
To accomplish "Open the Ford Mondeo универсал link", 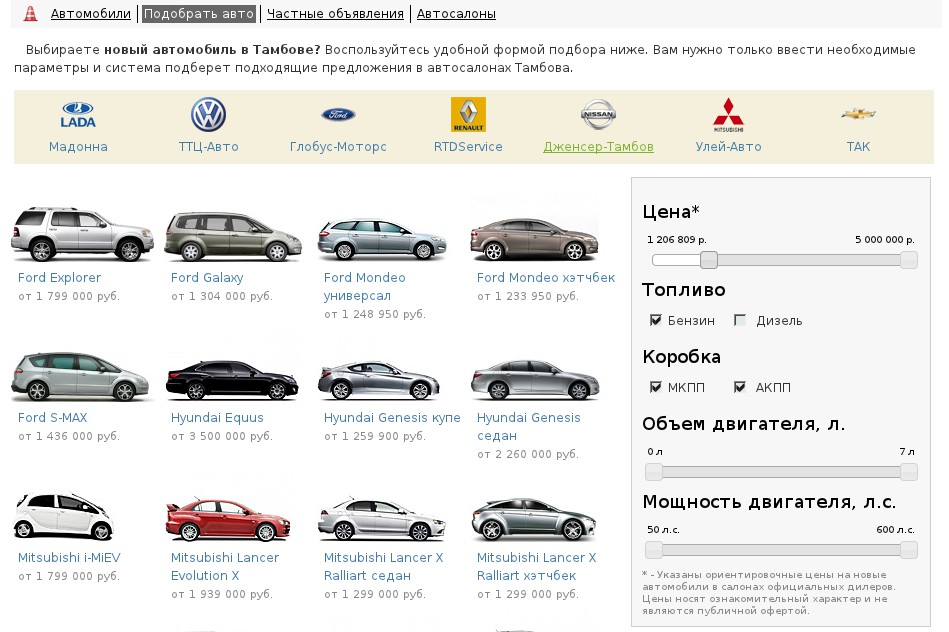I will click(x=365, y=286).
